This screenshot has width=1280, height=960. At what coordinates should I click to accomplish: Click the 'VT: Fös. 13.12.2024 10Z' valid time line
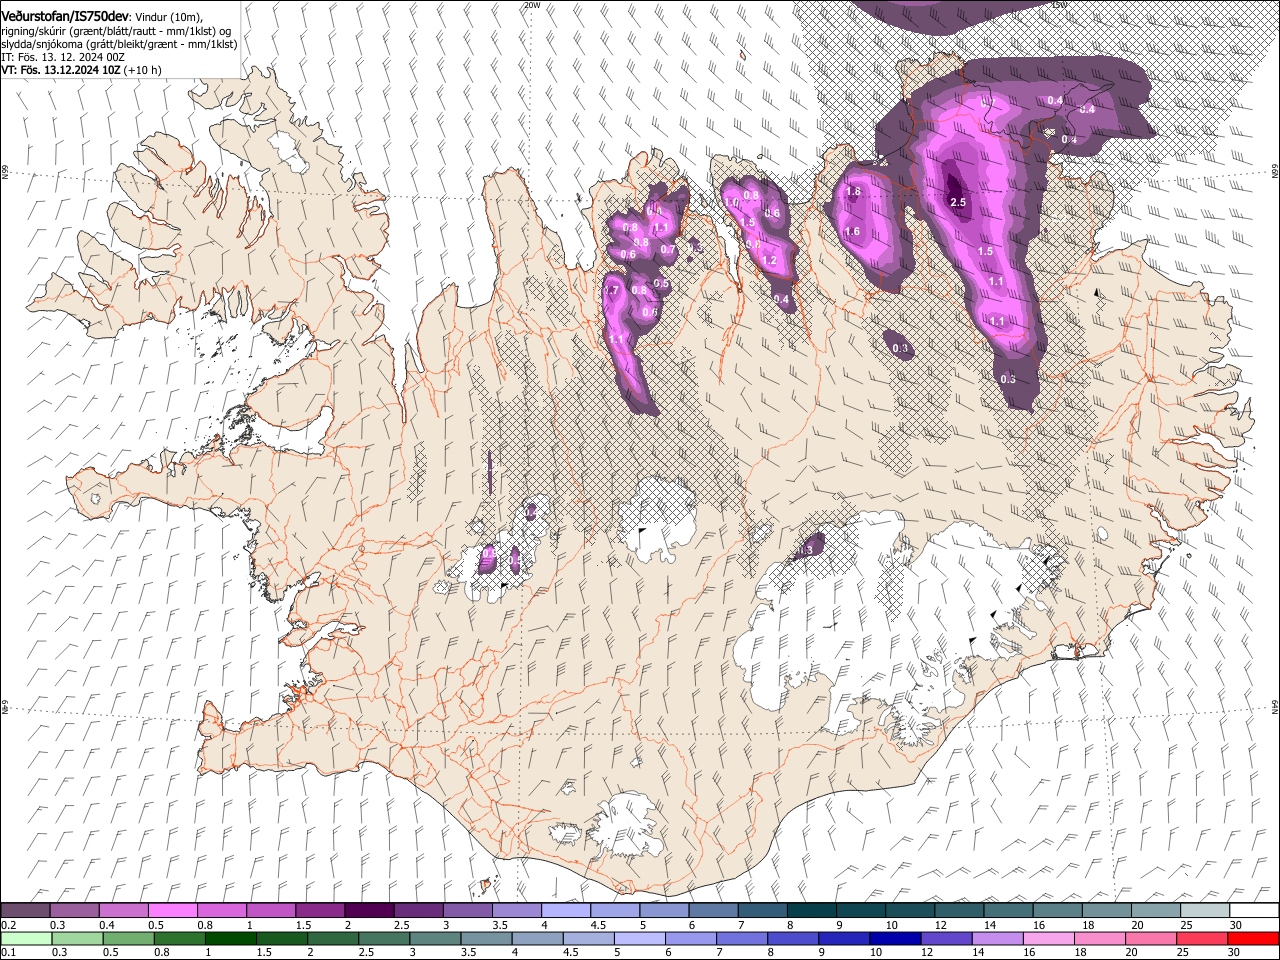[81, 70]
